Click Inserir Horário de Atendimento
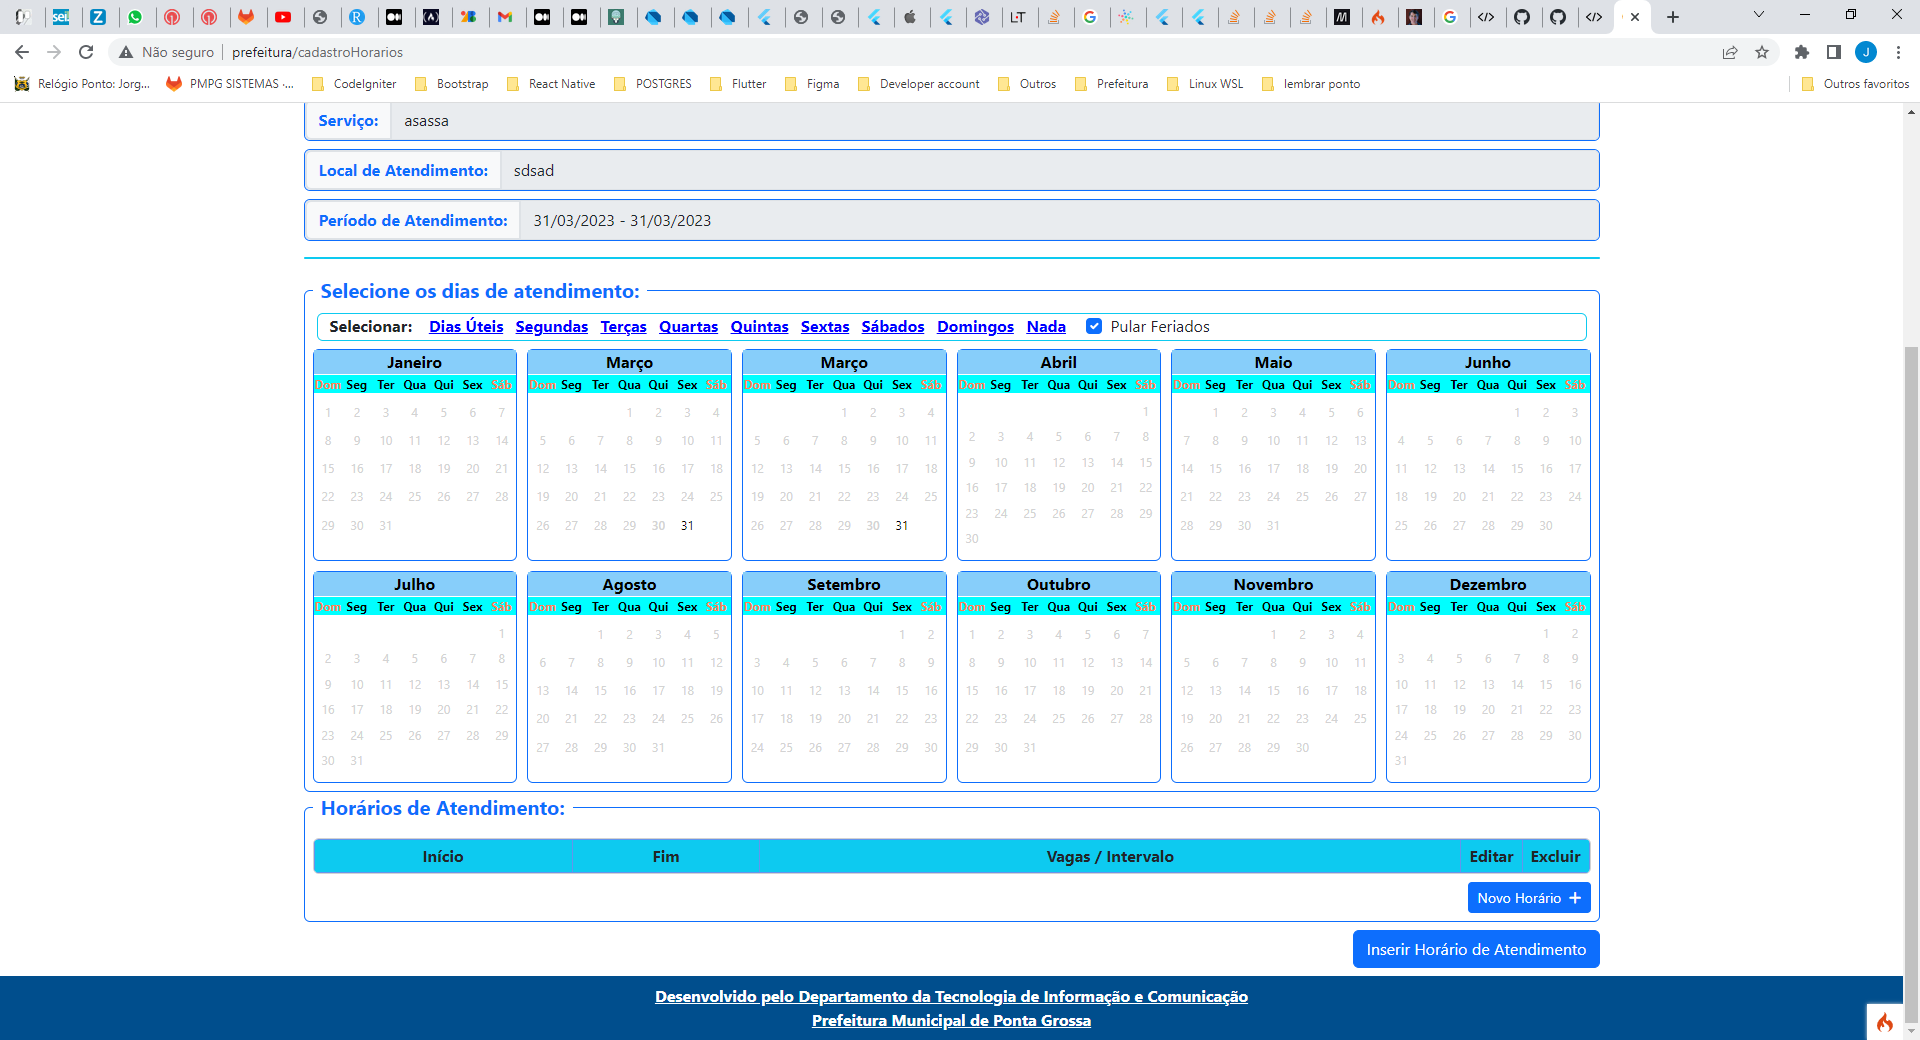The image size is (1920, 1040). tap(1476, 948)
